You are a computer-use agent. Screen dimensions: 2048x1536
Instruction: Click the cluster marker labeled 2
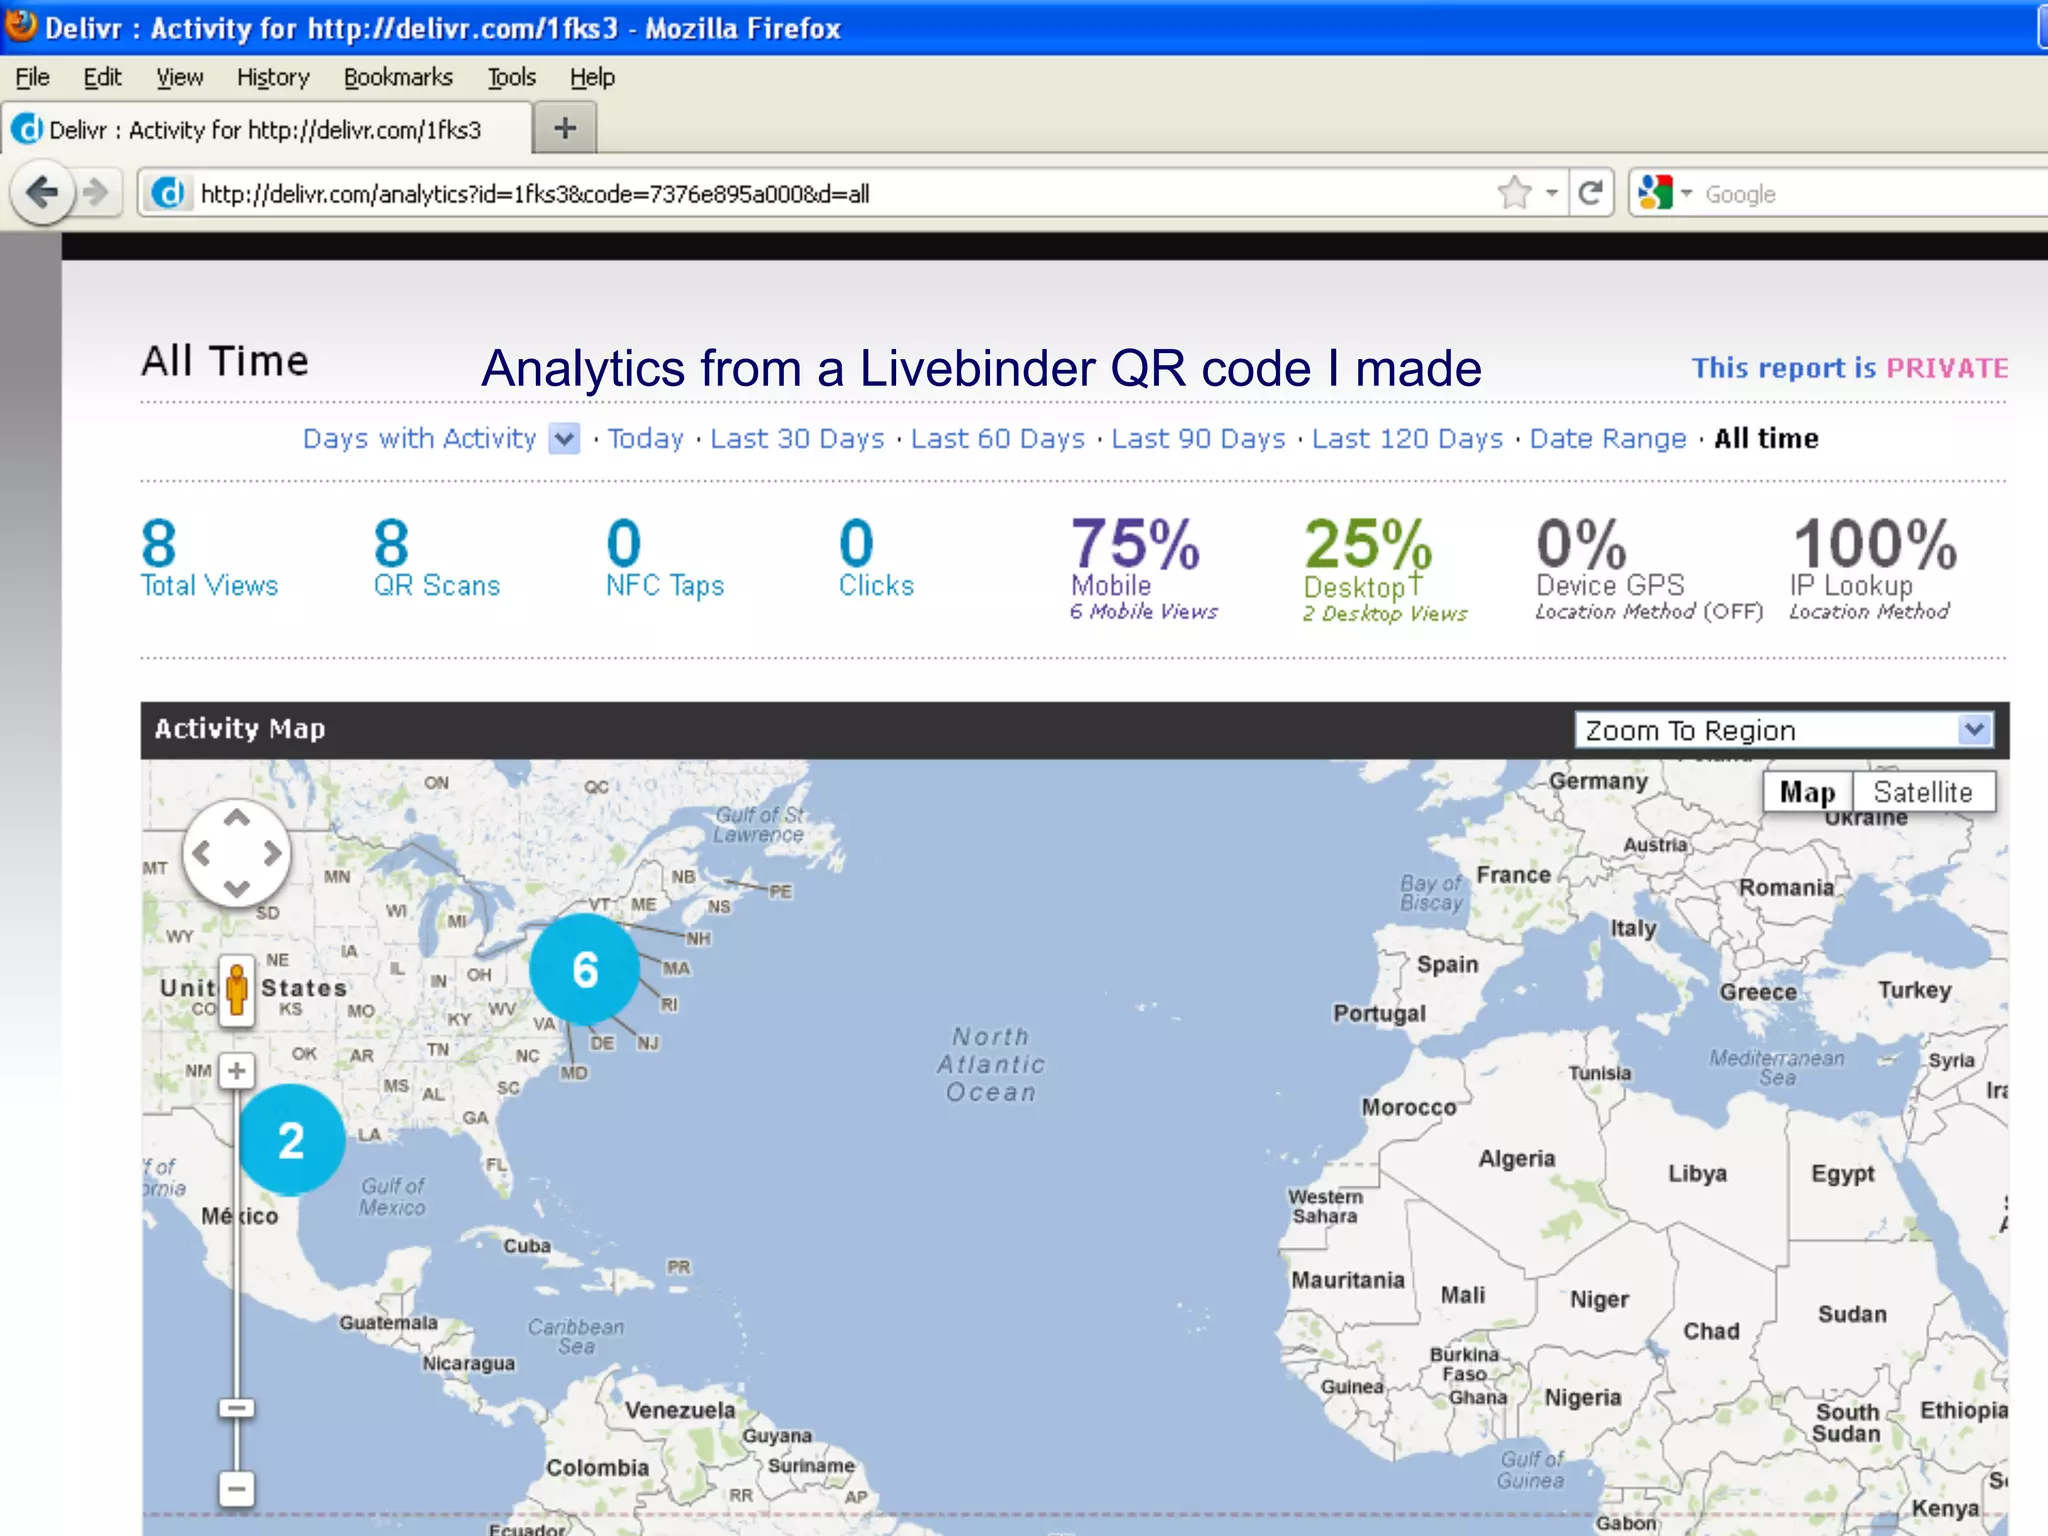tap(291, 1140)
